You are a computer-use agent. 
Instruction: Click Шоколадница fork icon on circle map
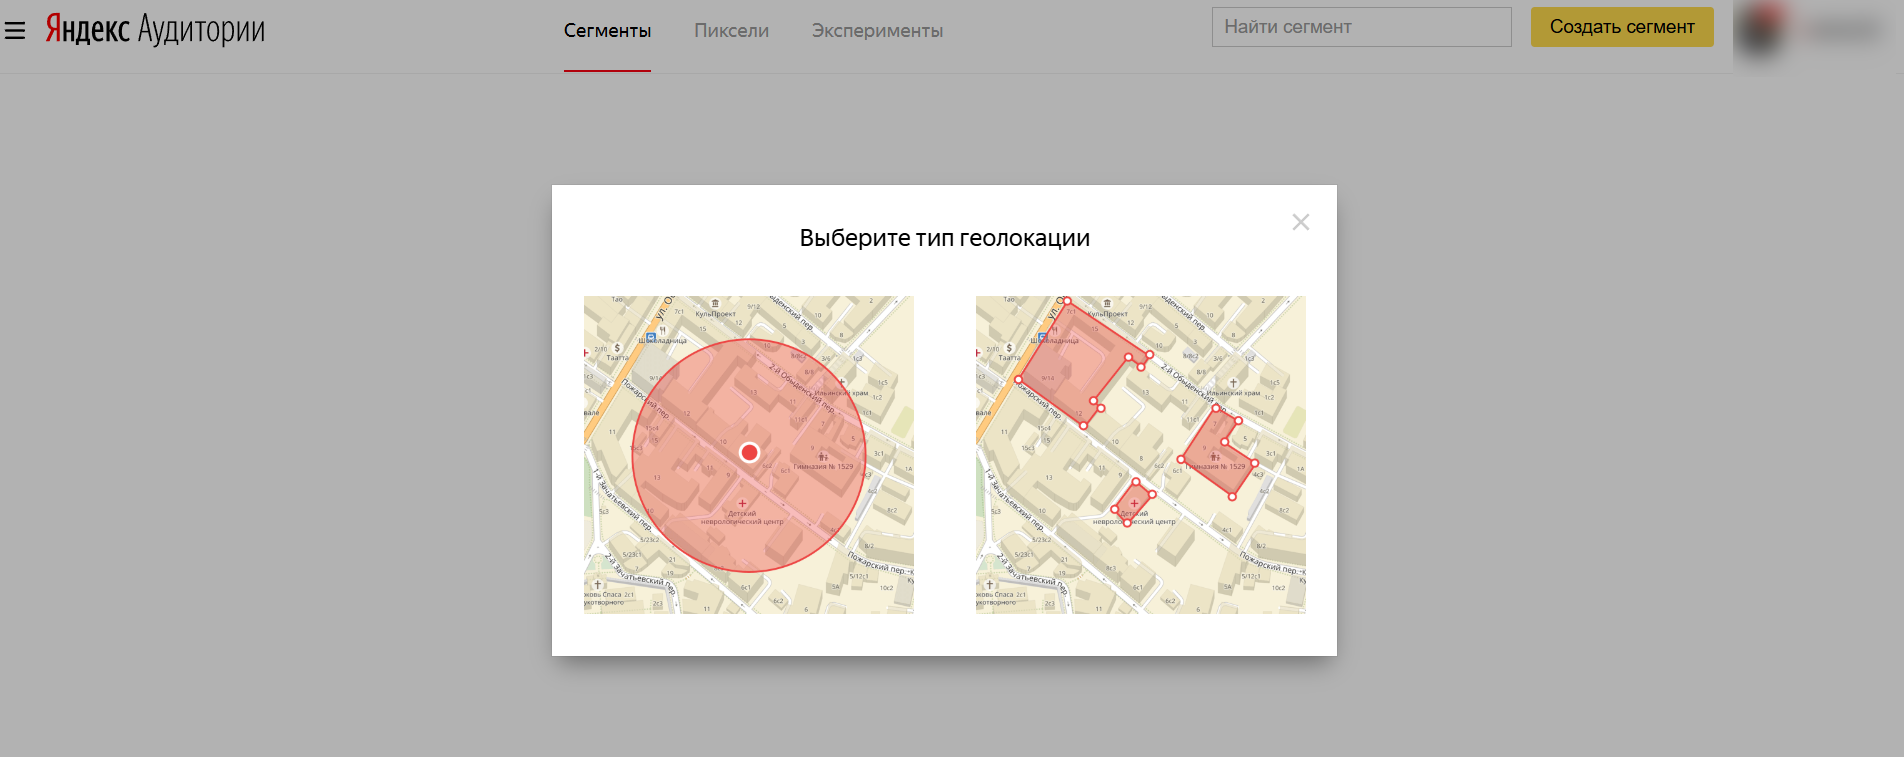coord(662,330)
